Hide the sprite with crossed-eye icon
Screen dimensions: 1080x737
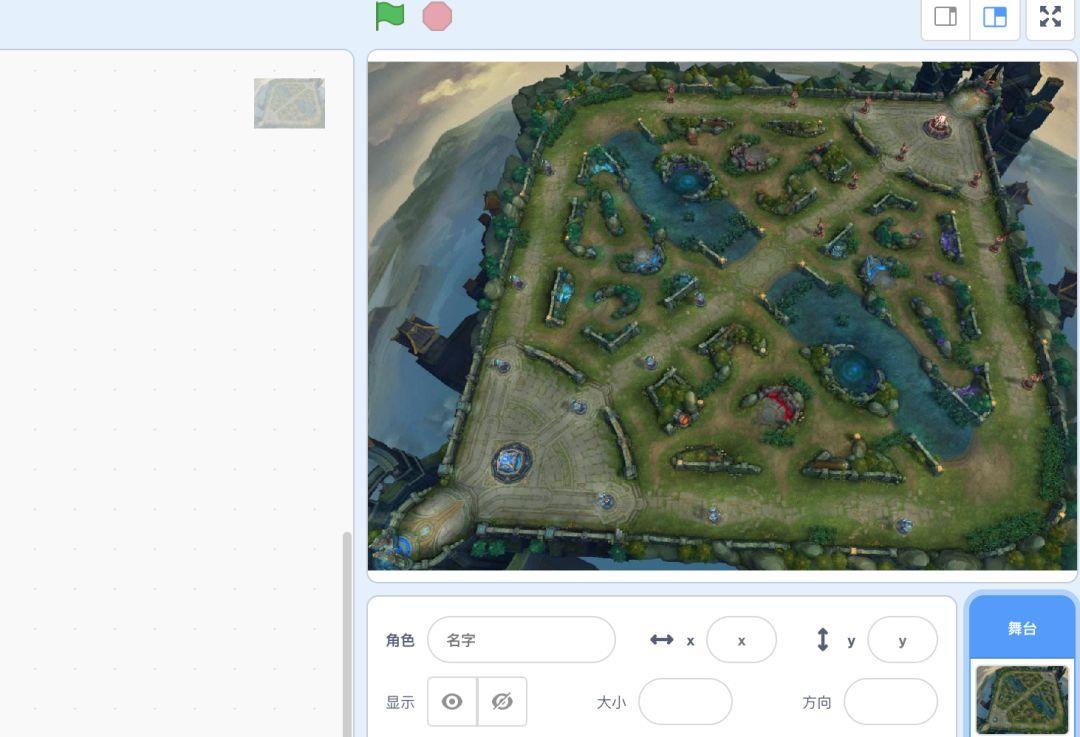pyautogui.click(x=502, y=702)
